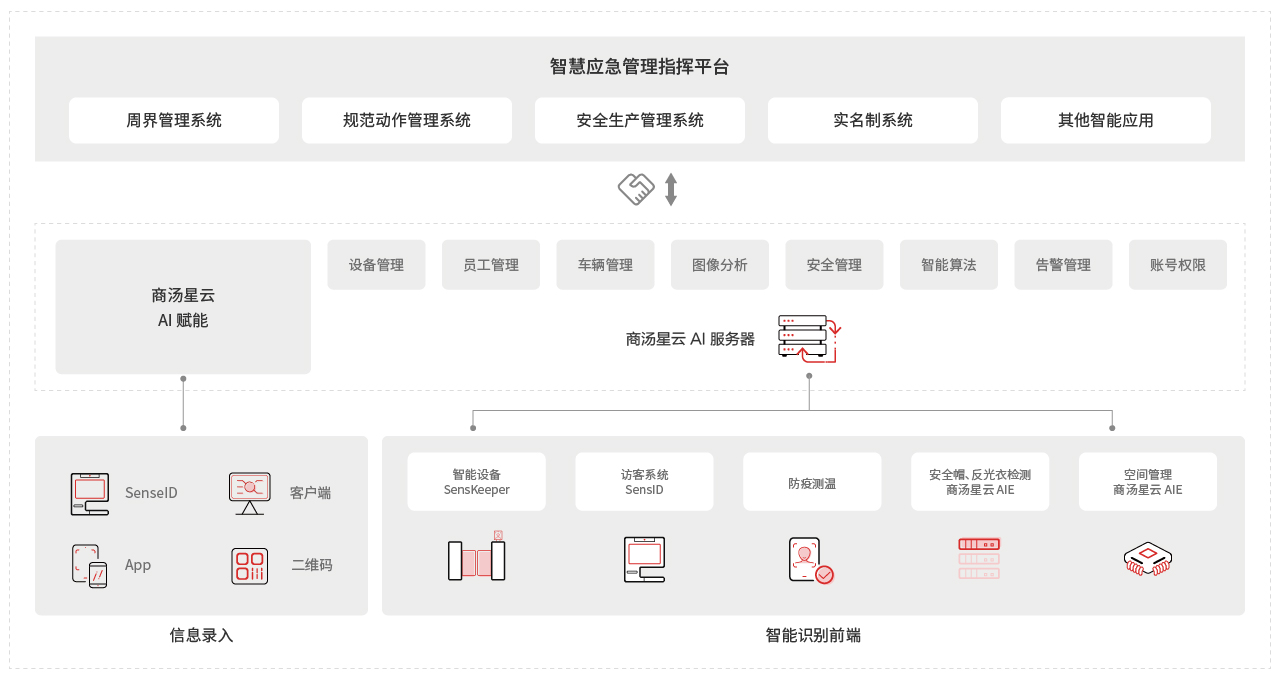Click the 商汤星云 AI 赋能 panel

[x=183, y=307]
